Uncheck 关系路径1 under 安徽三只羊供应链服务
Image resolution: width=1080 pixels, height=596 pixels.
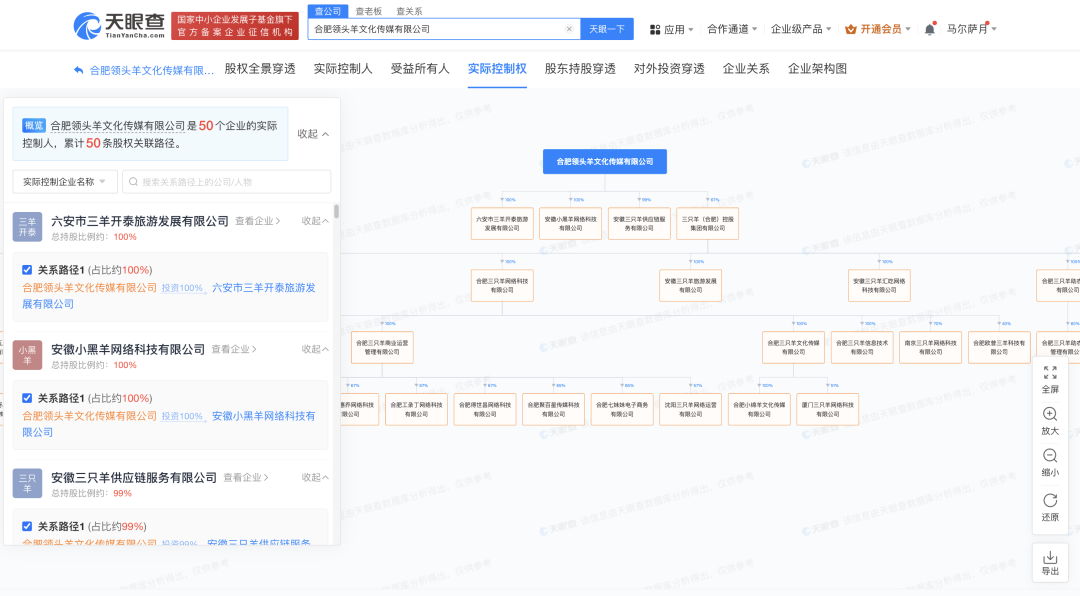[x=27, y=526]
